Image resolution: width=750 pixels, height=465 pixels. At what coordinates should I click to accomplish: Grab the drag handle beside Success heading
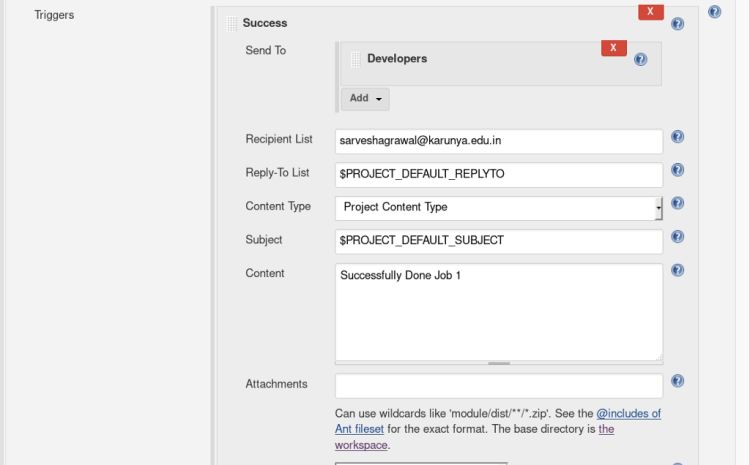coord(232,23)
